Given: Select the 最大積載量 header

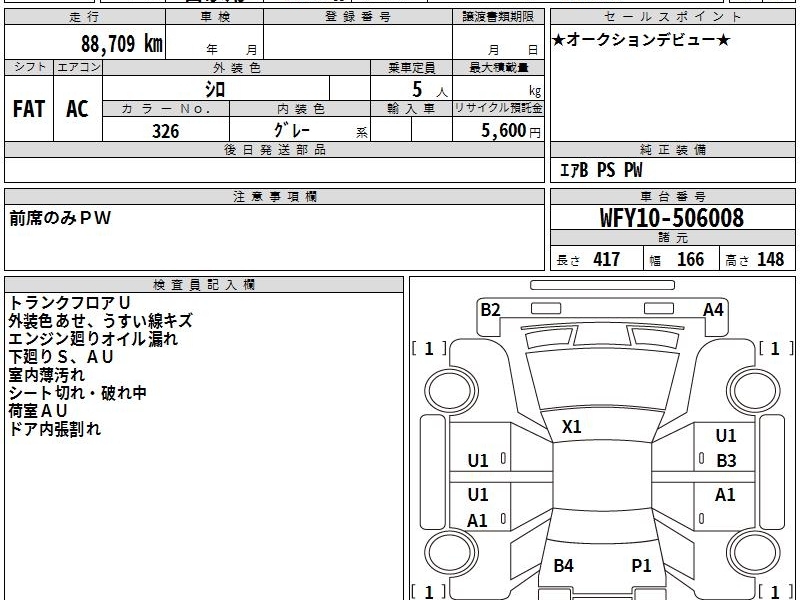Looking at the screenshot, I should click(498, 67).
